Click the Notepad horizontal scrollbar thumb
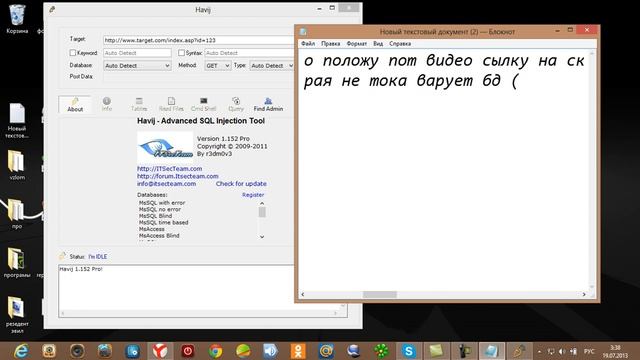This screenshot has height=360, width=640. [380, 295]
